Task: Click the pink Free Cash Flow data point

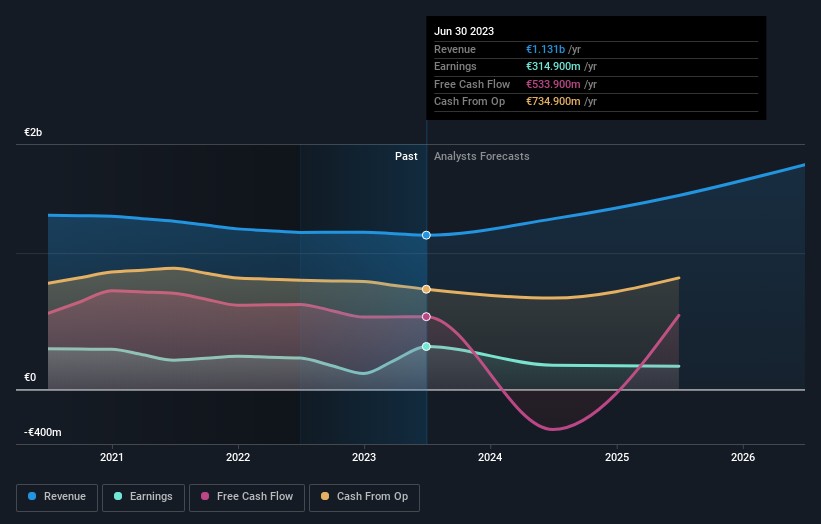Action: pyautogui.click(x=426, y=317)
